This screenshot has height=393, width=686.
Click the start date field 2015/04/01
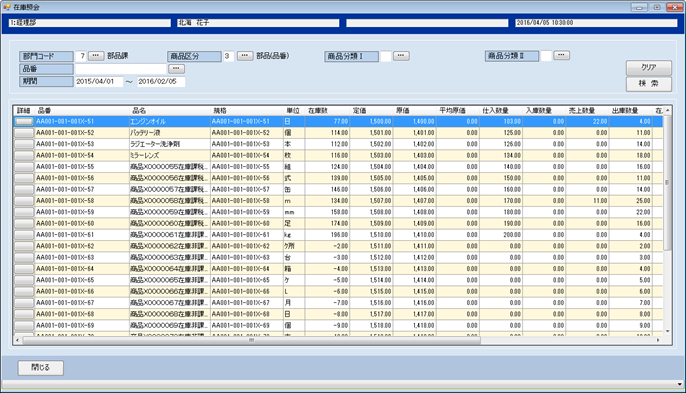pos(99,81)
